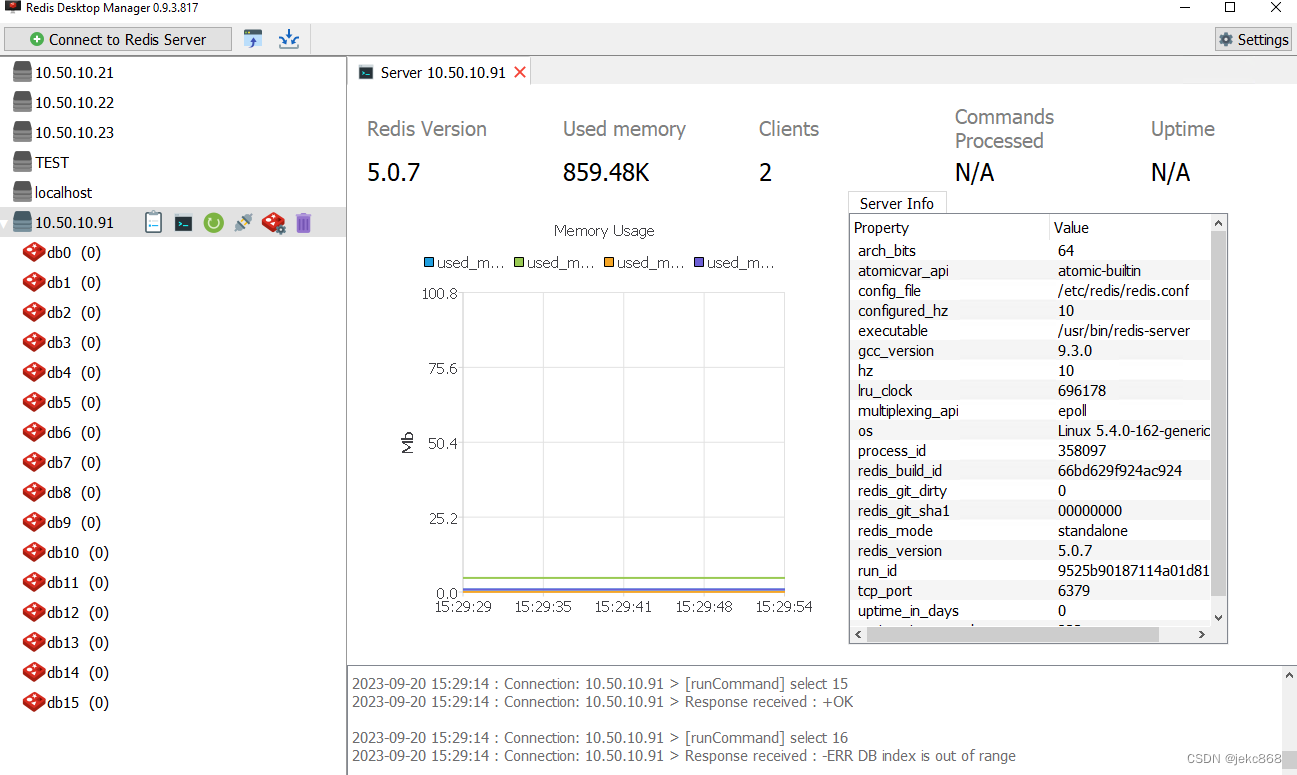Viewport: 1297px width, 775px height.
Task: Sort by the Property column header
Action: pyautogui.click(x=949, y=228)
